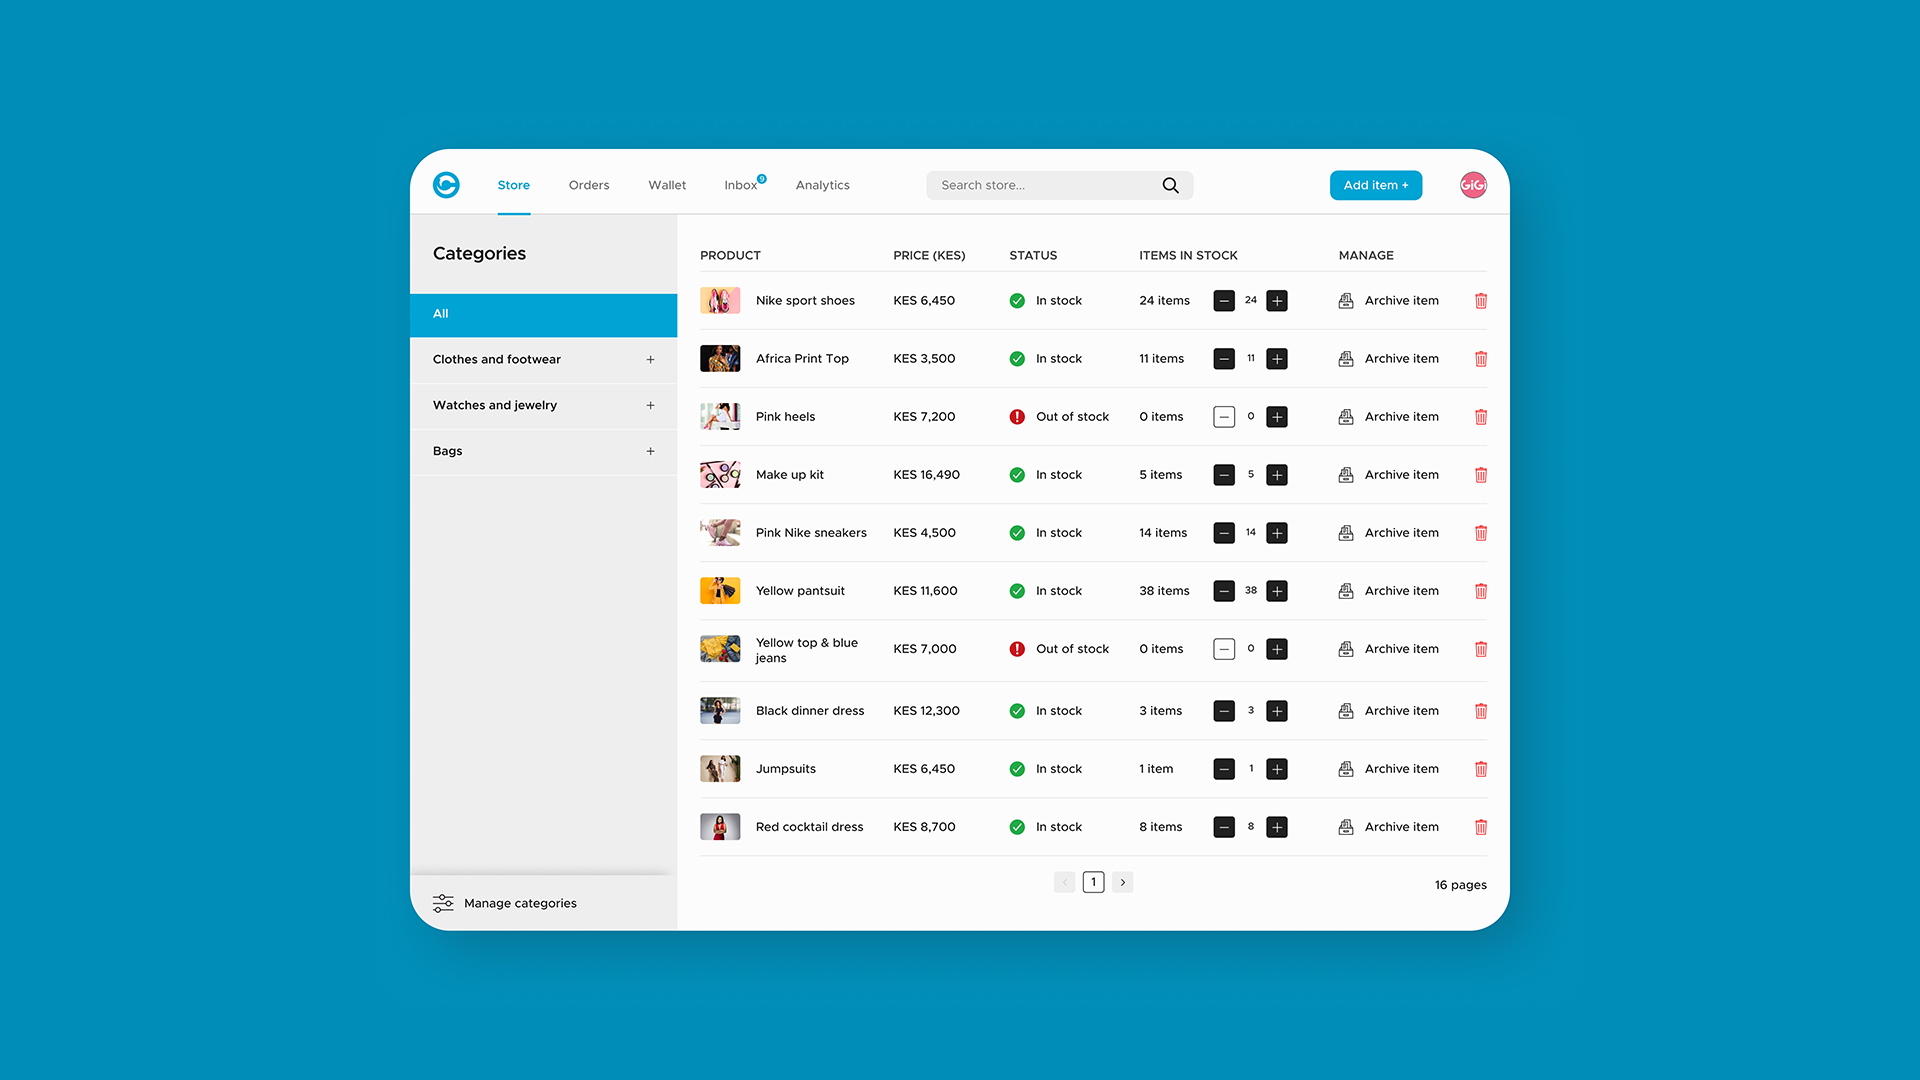Delete the Nike sport shoes item
The width and height of the screenshot is (1920, 1080).
point(1481,301)
